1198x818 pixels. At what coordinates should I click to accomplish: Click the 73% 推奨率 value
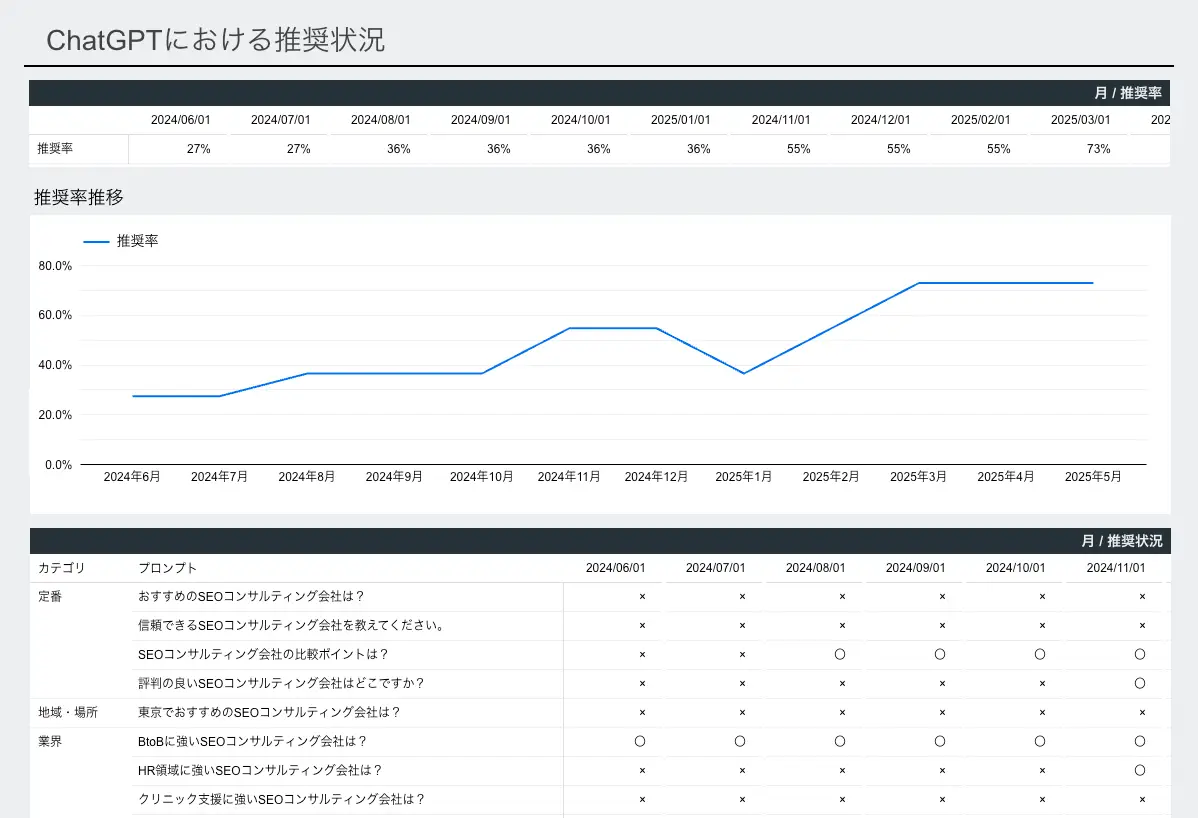coord(1099,149)
